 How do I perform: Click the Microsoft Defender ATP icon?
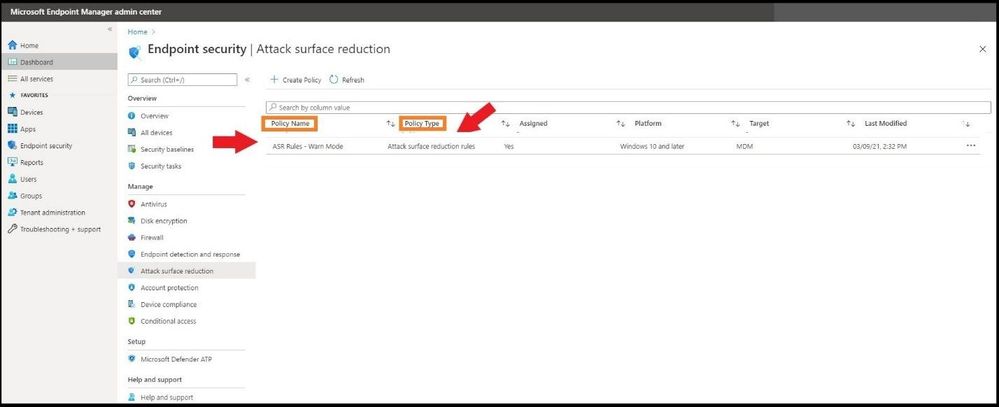coord(132,359)
